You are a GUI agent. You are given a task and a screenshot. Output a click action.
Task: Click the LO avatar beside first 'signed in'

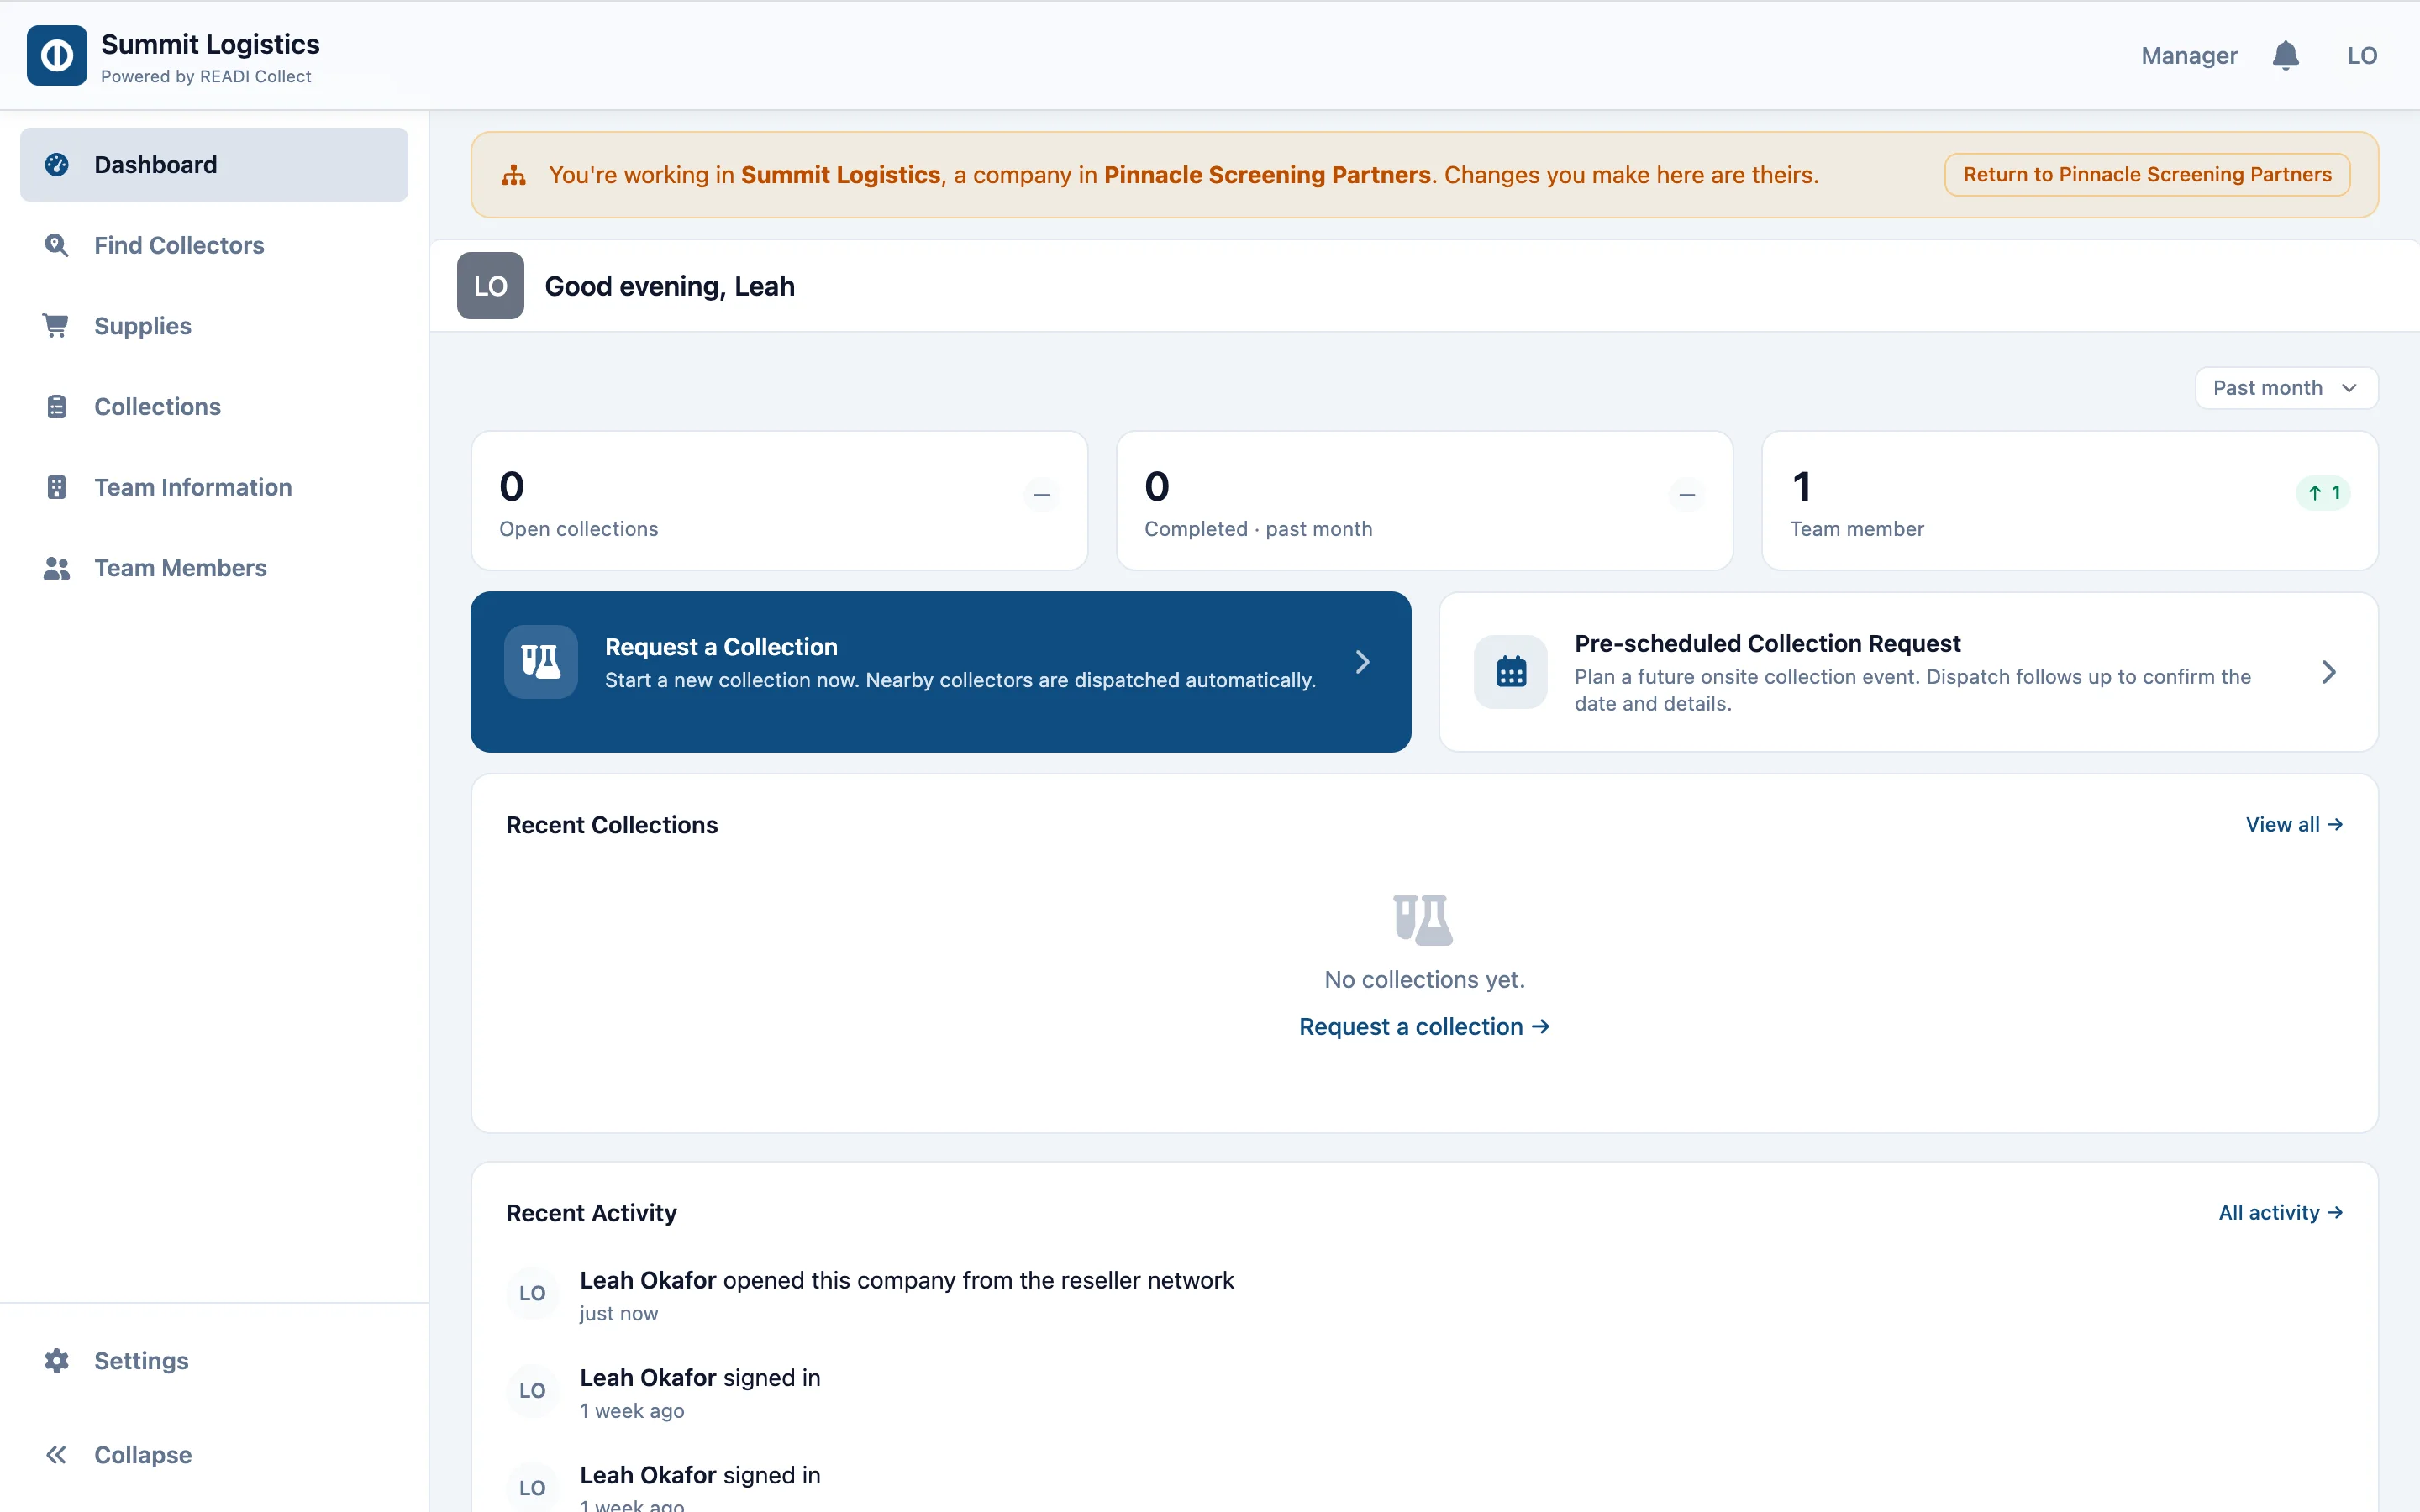(x=532, y=1390)
